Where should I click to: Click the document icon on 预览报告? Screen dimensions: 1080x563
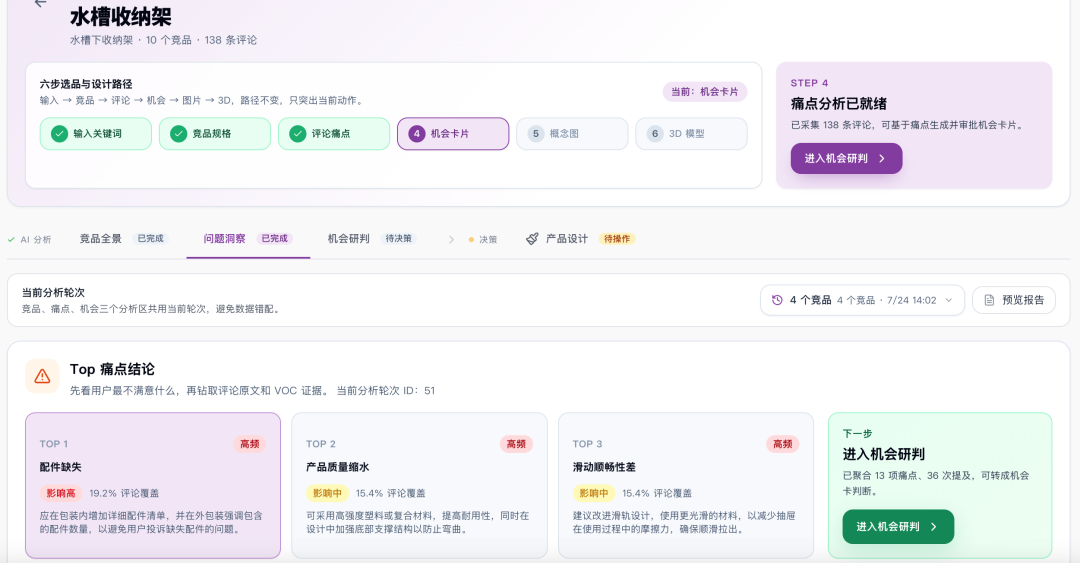989,300
